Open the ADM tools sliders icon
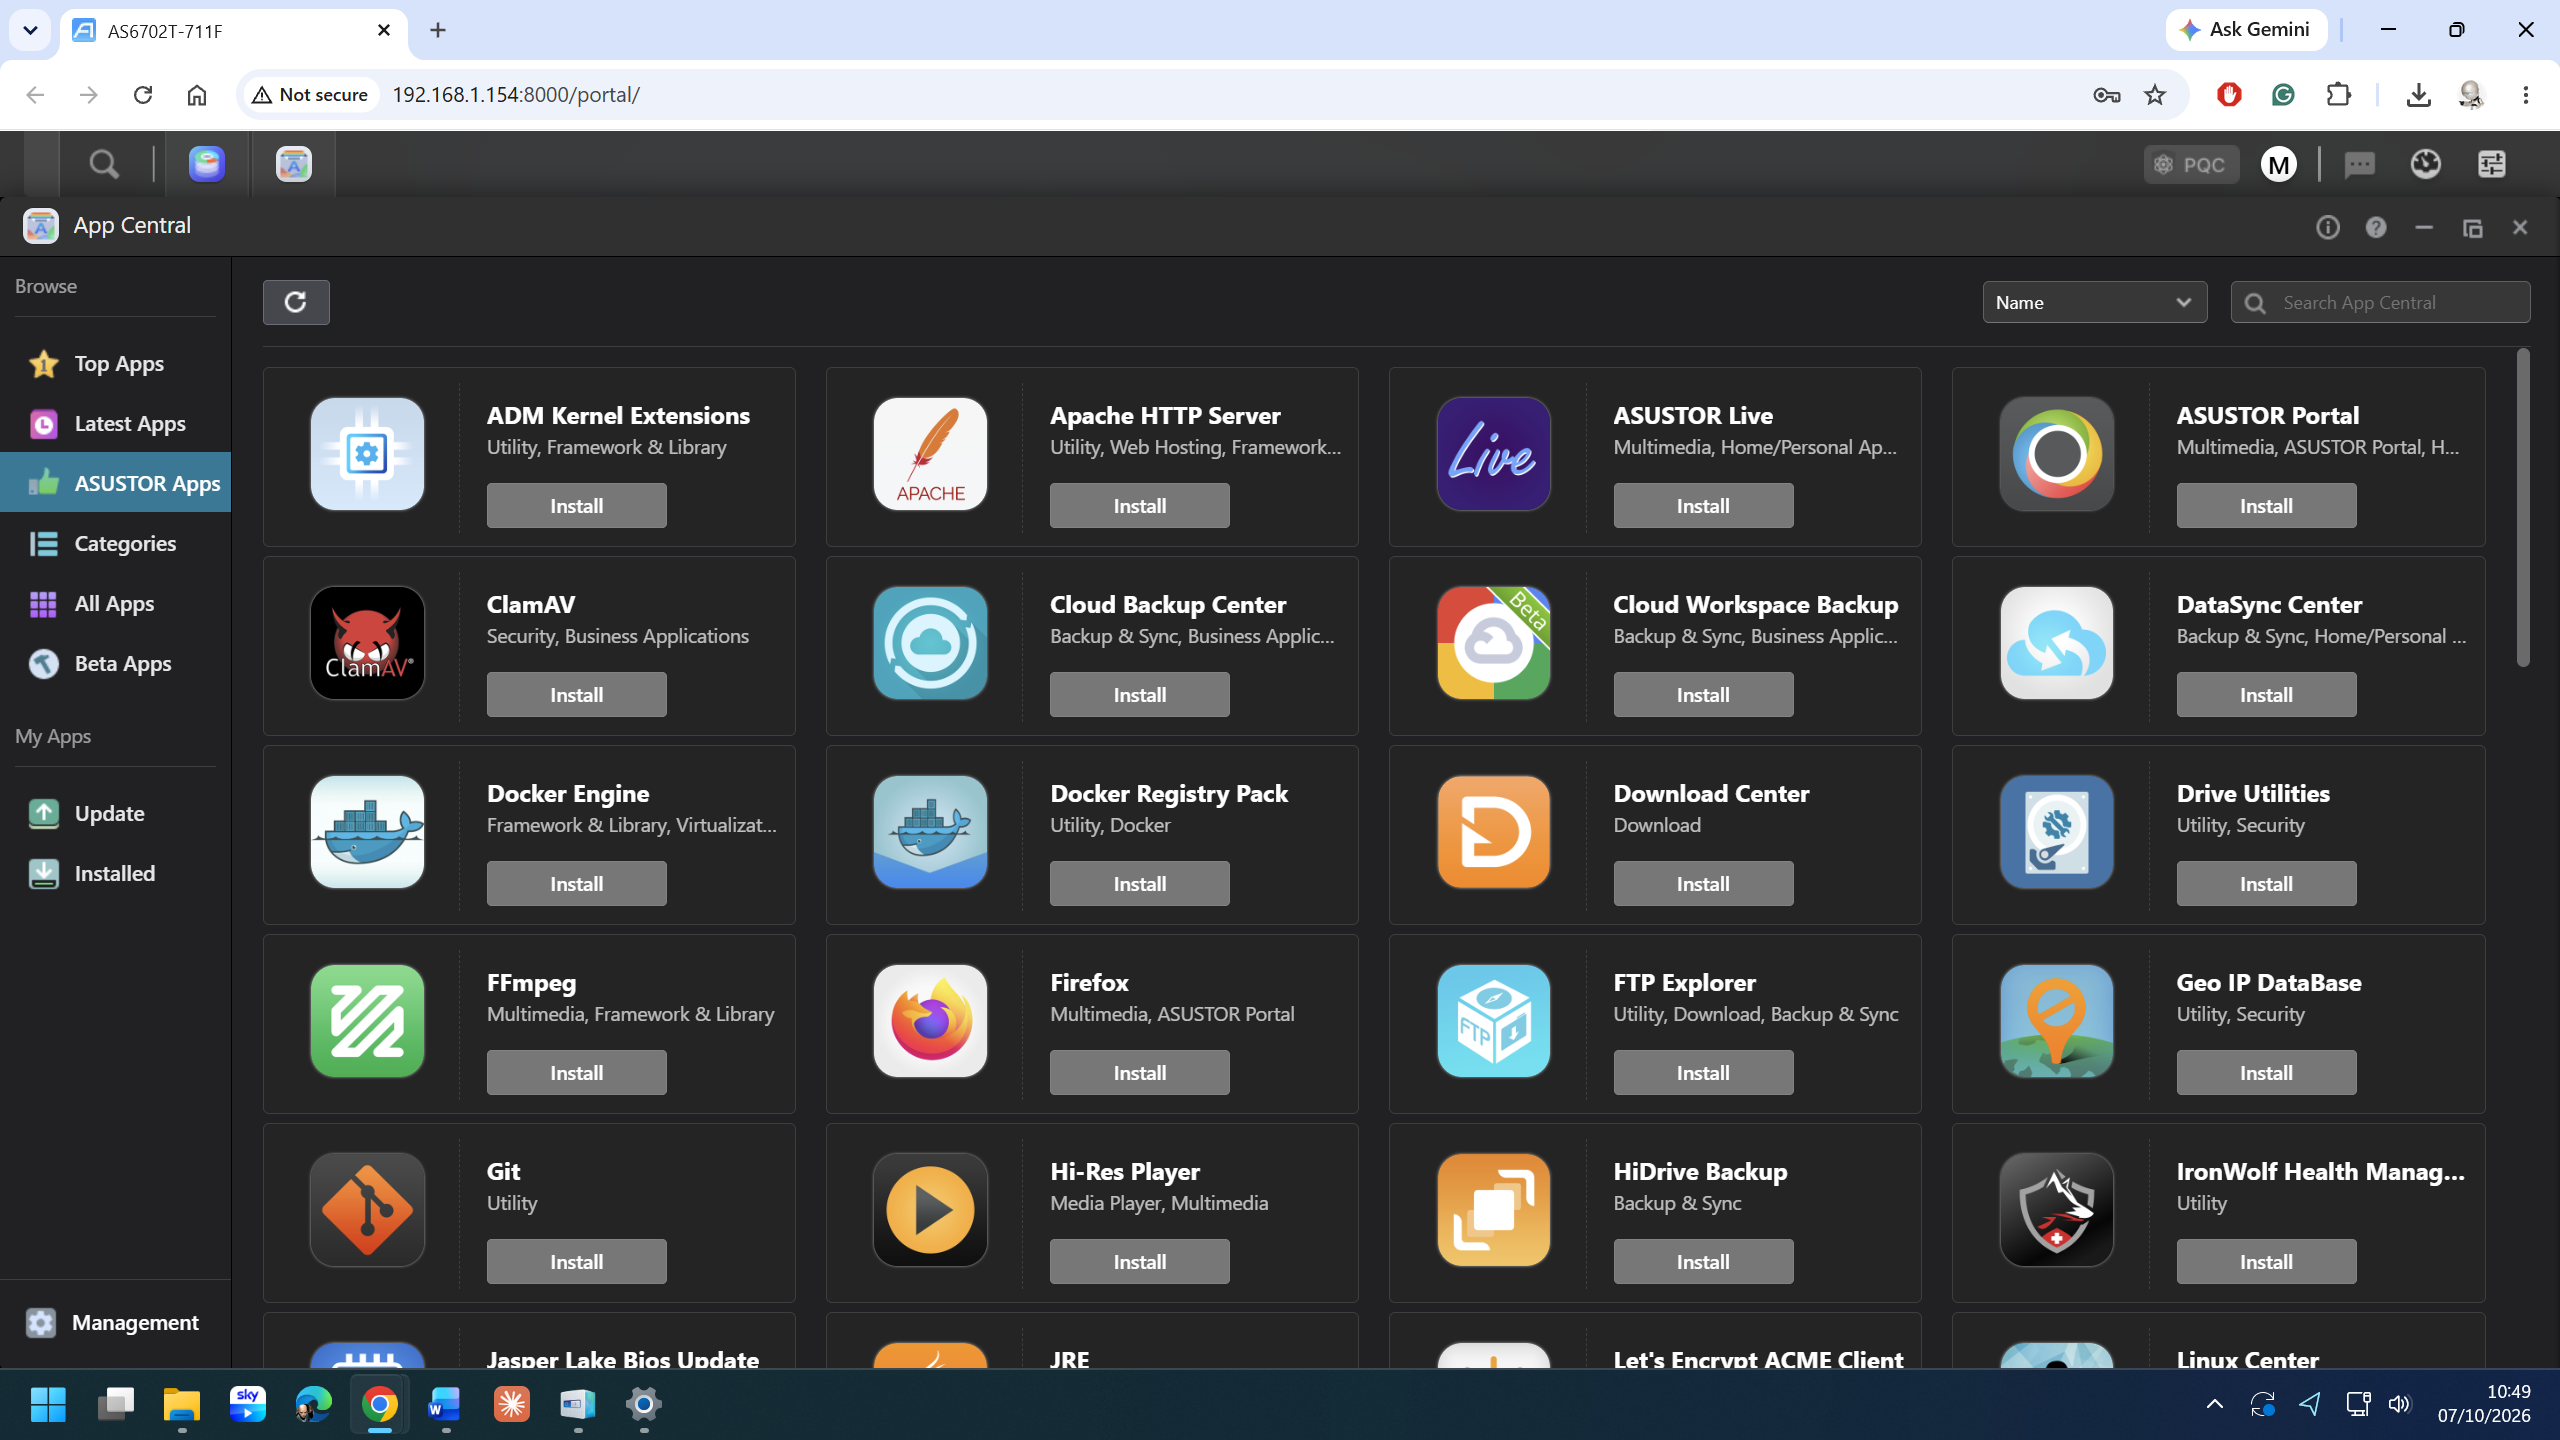 (x=2492, y=164)
